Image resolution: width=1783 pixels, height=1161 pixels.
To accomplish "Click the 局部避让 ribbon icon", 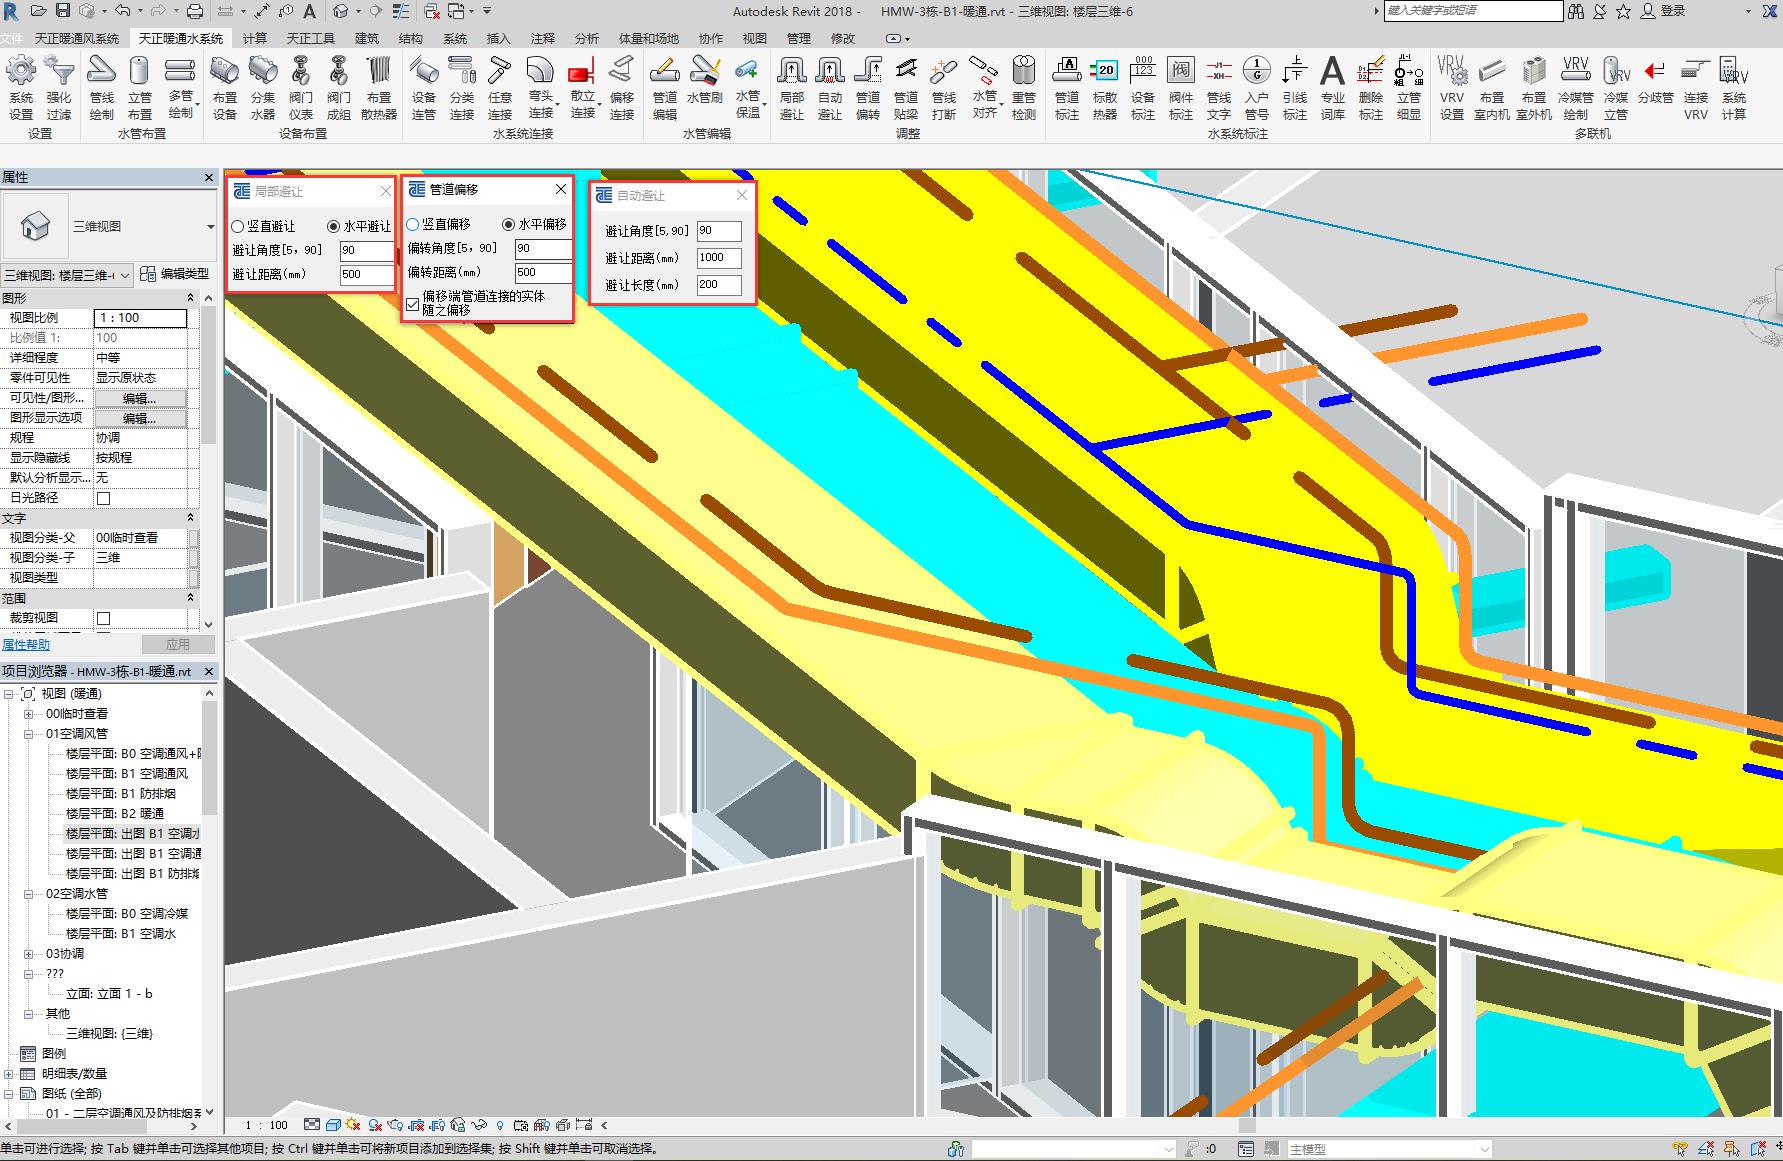I will [791, 72].
